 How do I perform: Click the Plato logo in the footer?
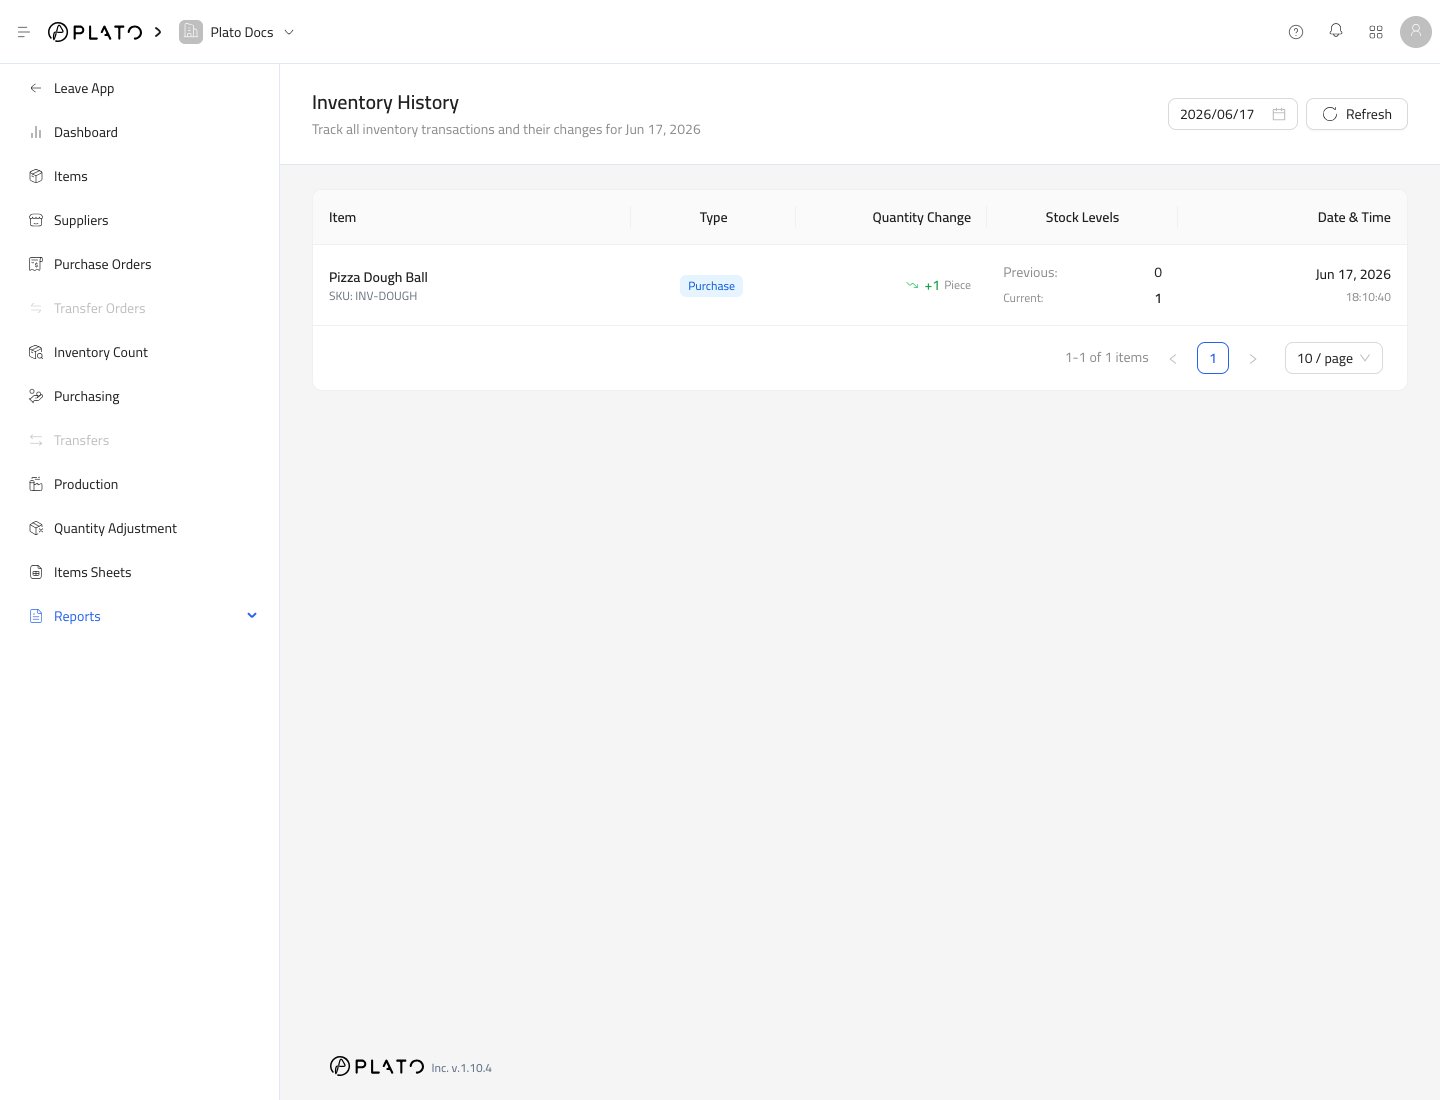tap(377, 1066)
